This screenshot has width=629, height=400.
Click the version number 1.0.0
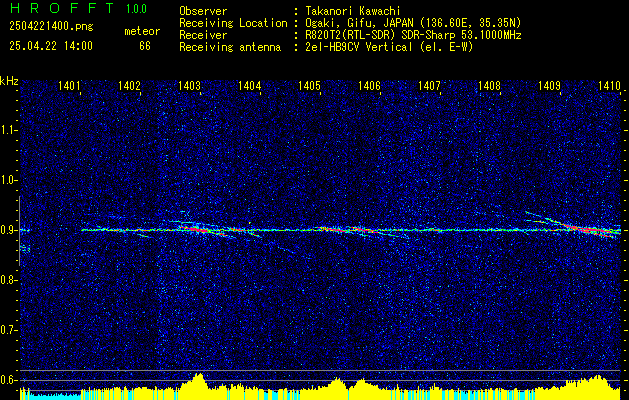tap(136, 9)
